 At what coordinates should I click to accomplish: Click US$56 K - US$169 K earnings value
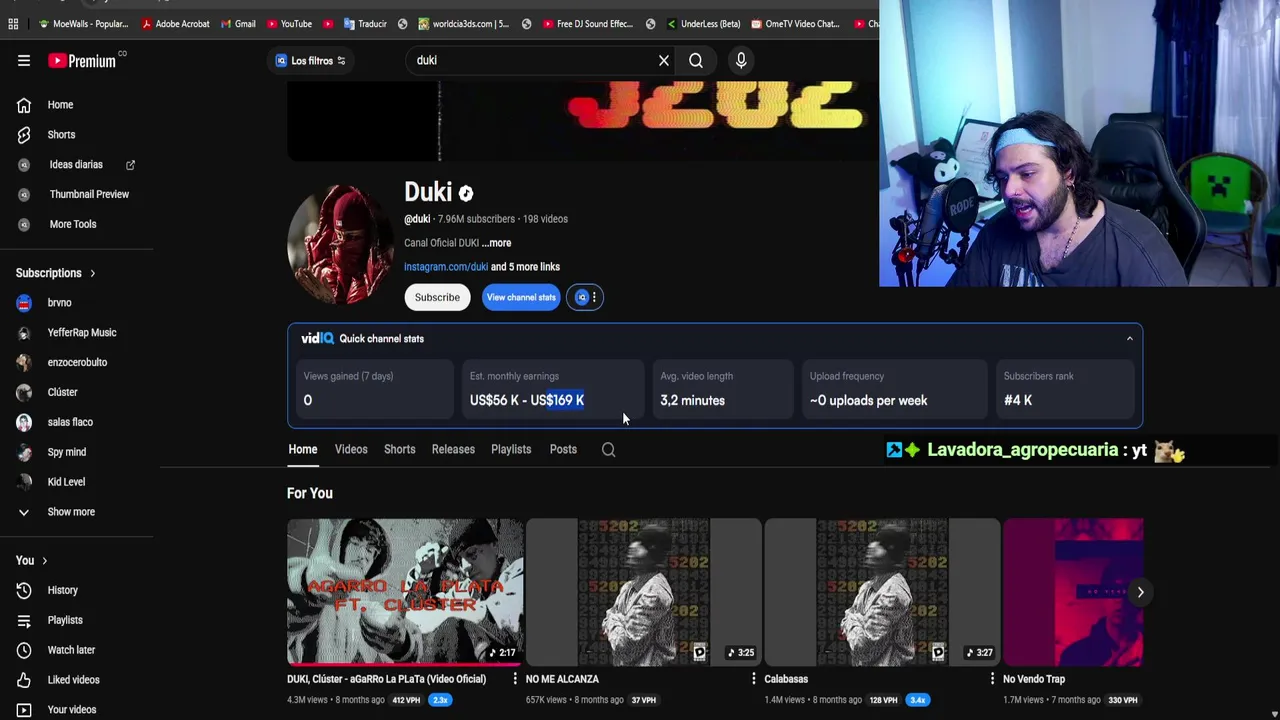[x=527, y=400]
